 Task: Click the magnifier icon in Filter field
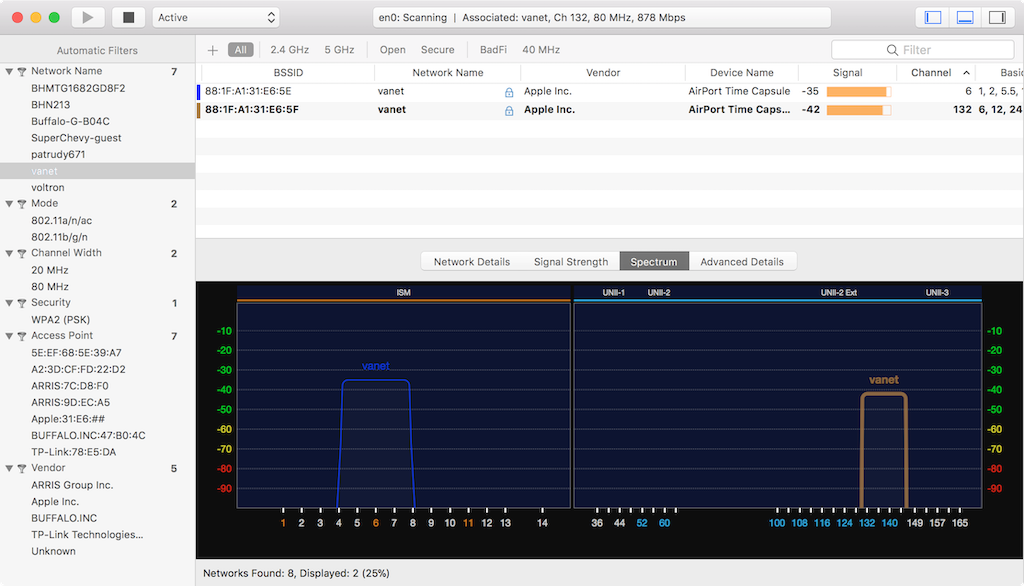[x=892, y=50]
